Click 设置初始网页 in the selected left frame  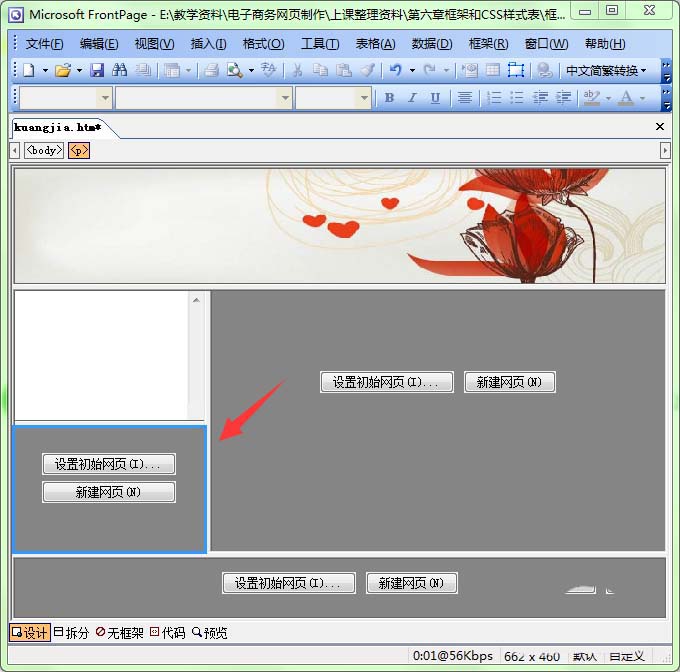109,464
